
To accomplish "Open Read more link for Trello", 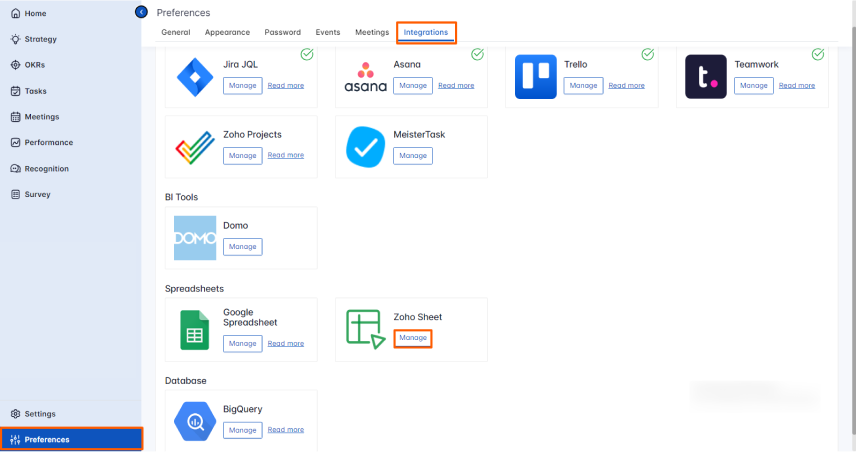I will [x=626, y=86].
